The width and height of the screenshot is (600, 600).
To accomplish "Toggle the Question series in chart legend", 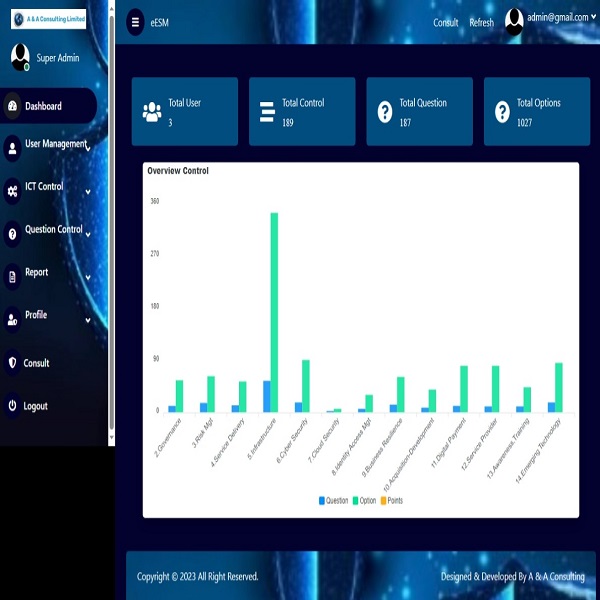I will pos(333,500).
